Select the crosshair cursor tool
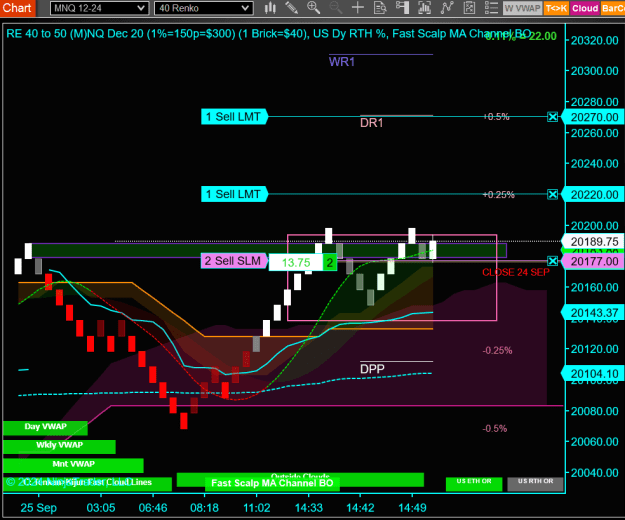Screen dimensions: 625x520 [358, 8]
